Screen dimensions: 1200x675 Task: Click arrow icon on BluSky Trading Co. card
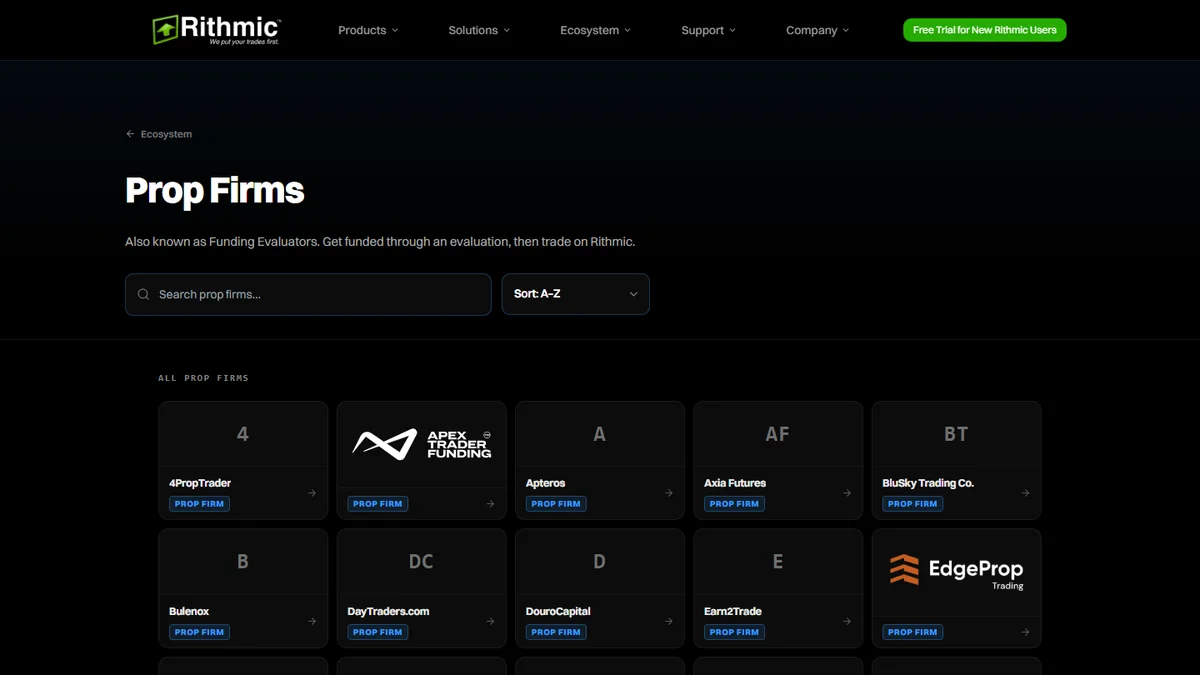1025,493
